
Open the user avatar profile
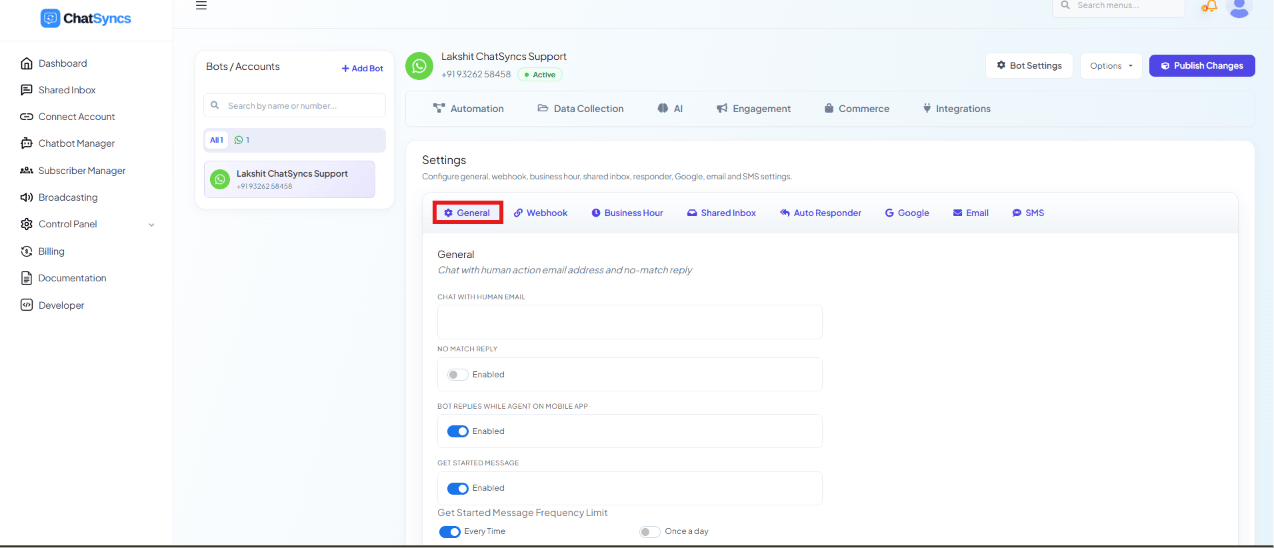(x=1240, y=7)
